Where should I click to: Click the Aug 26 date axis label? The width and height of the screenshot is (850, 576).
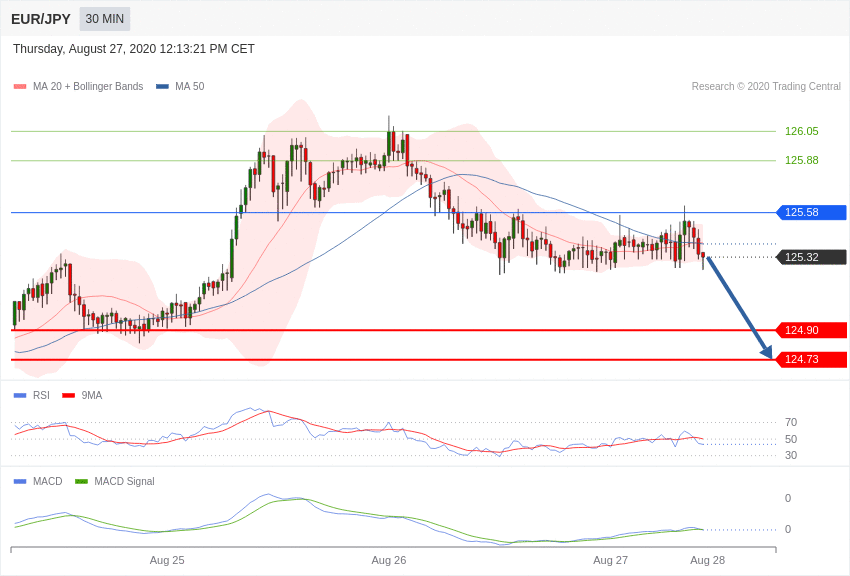389,560
